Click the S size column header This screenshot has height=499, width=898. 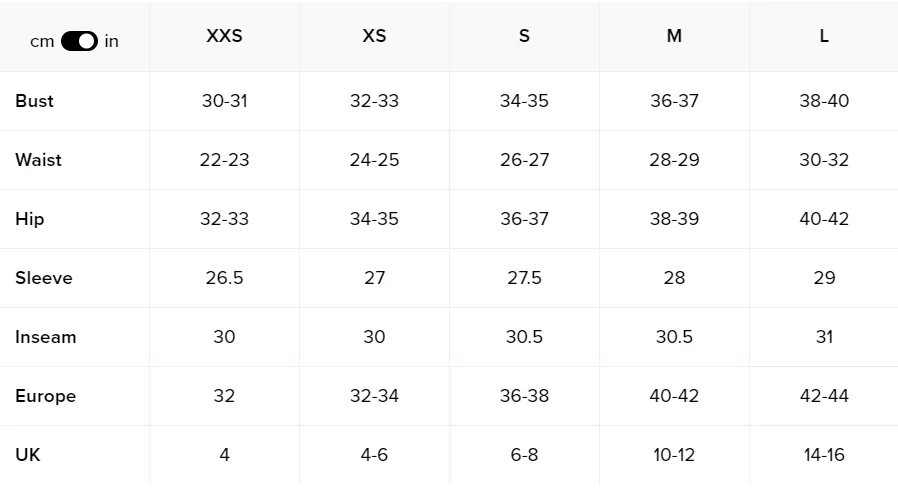(x=524, y=36)
